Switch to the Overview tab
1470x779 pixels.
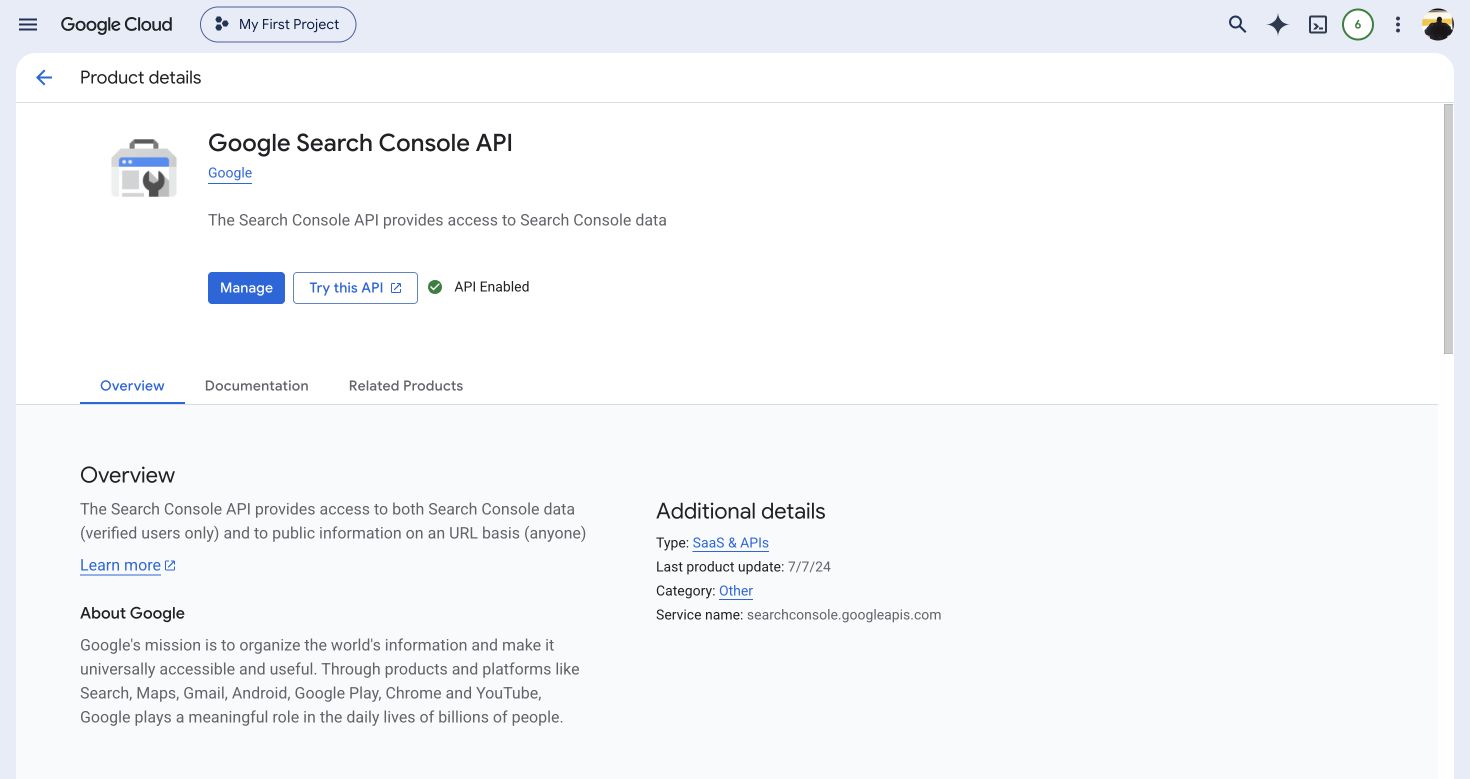coord(132,386)
